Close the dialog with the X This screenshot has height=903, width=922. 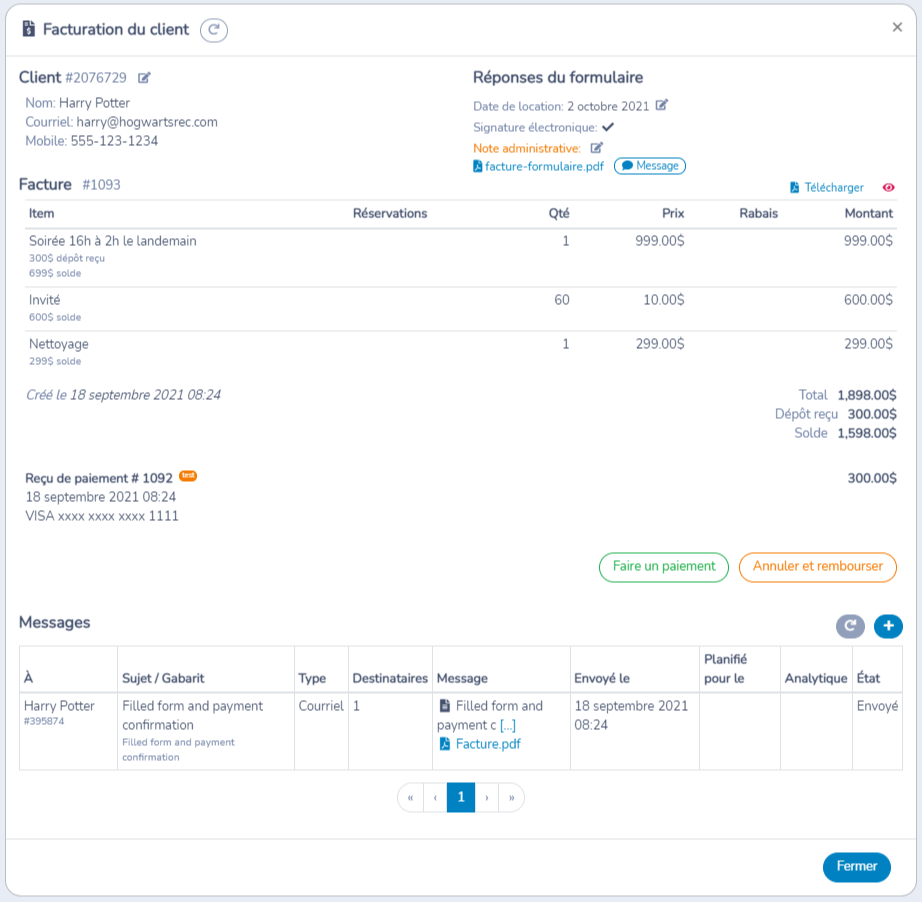click(x=897, y=27)
